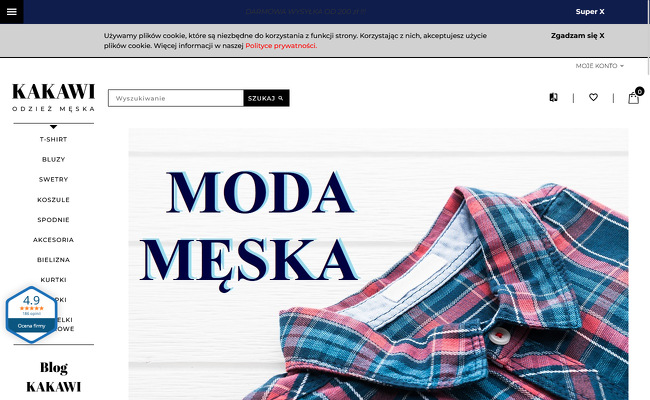Open the wishlist heart icon
Viewport: 650px width, 400px height.
(x=593, y=97)
